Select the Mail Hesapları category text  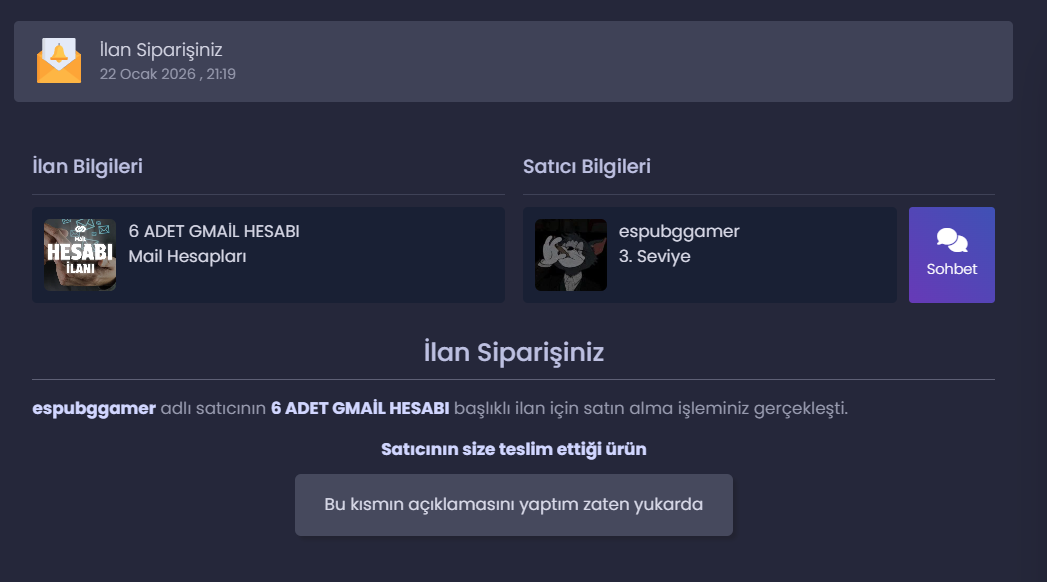coord(187,256)
